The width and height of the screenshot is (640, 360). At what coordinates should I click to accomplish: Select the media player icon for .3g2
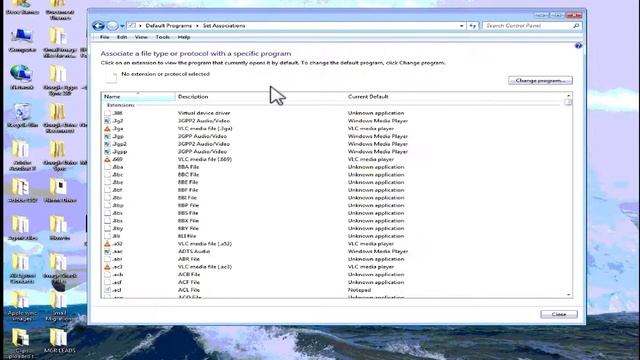[x=107, y=121]
